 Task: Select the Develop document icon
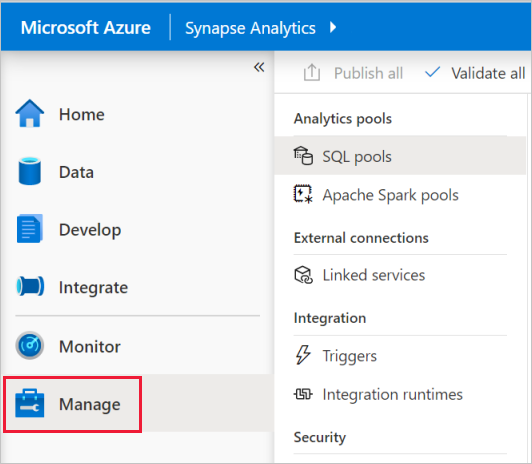pyautogui.click(x=30, y=229)
